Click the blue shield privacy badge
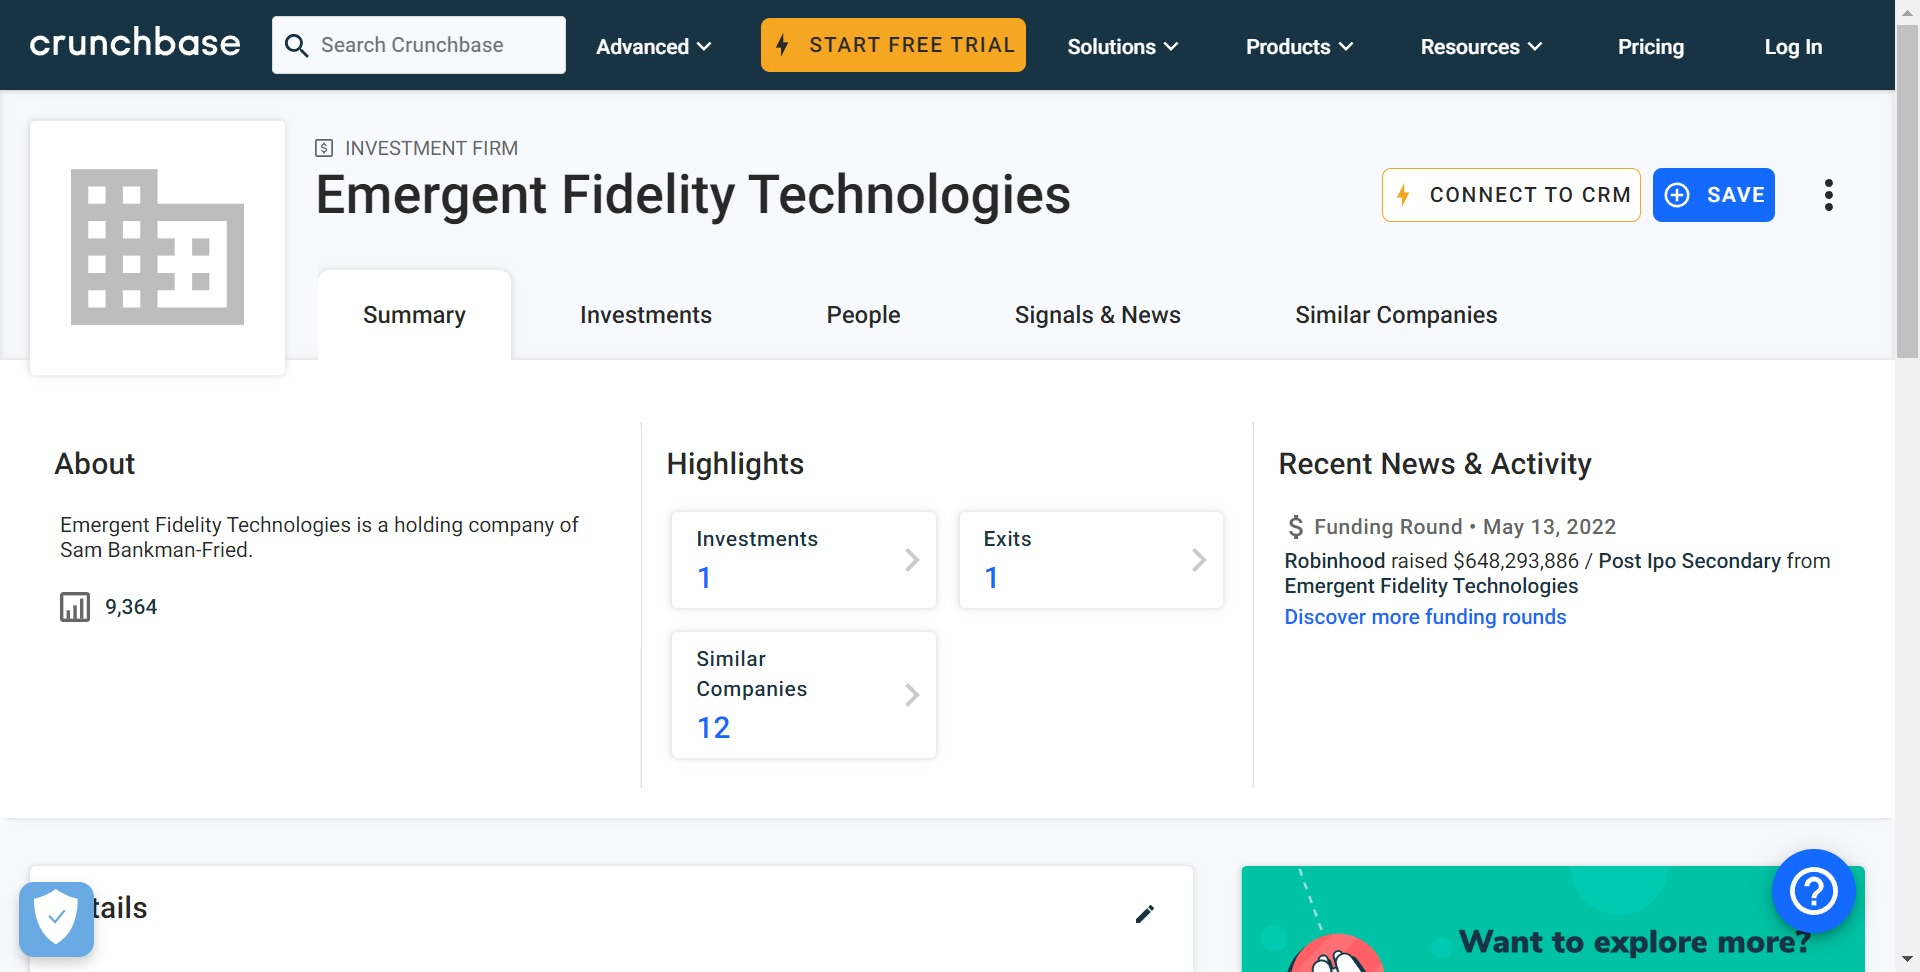1920x972 pixels. point(56,918)
